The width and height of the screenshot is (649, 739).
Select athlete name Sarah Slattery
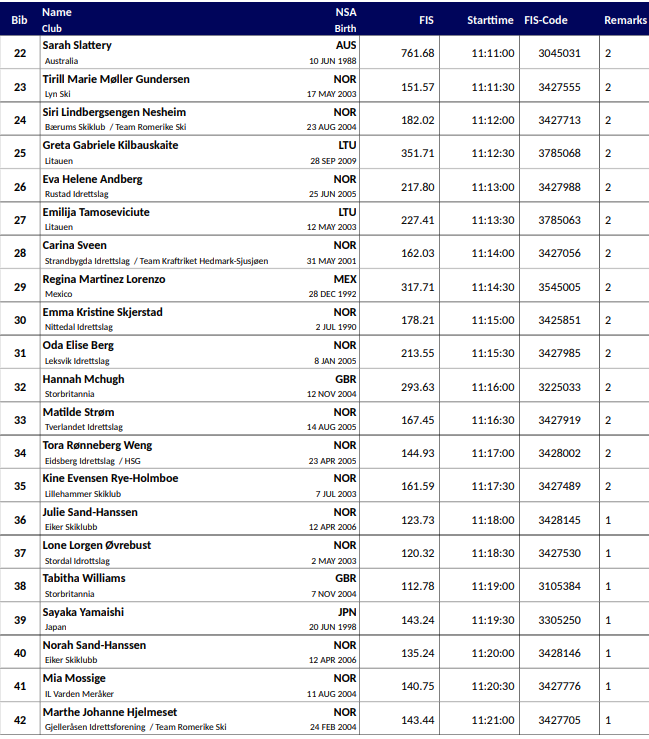click(x=77, y=46)
